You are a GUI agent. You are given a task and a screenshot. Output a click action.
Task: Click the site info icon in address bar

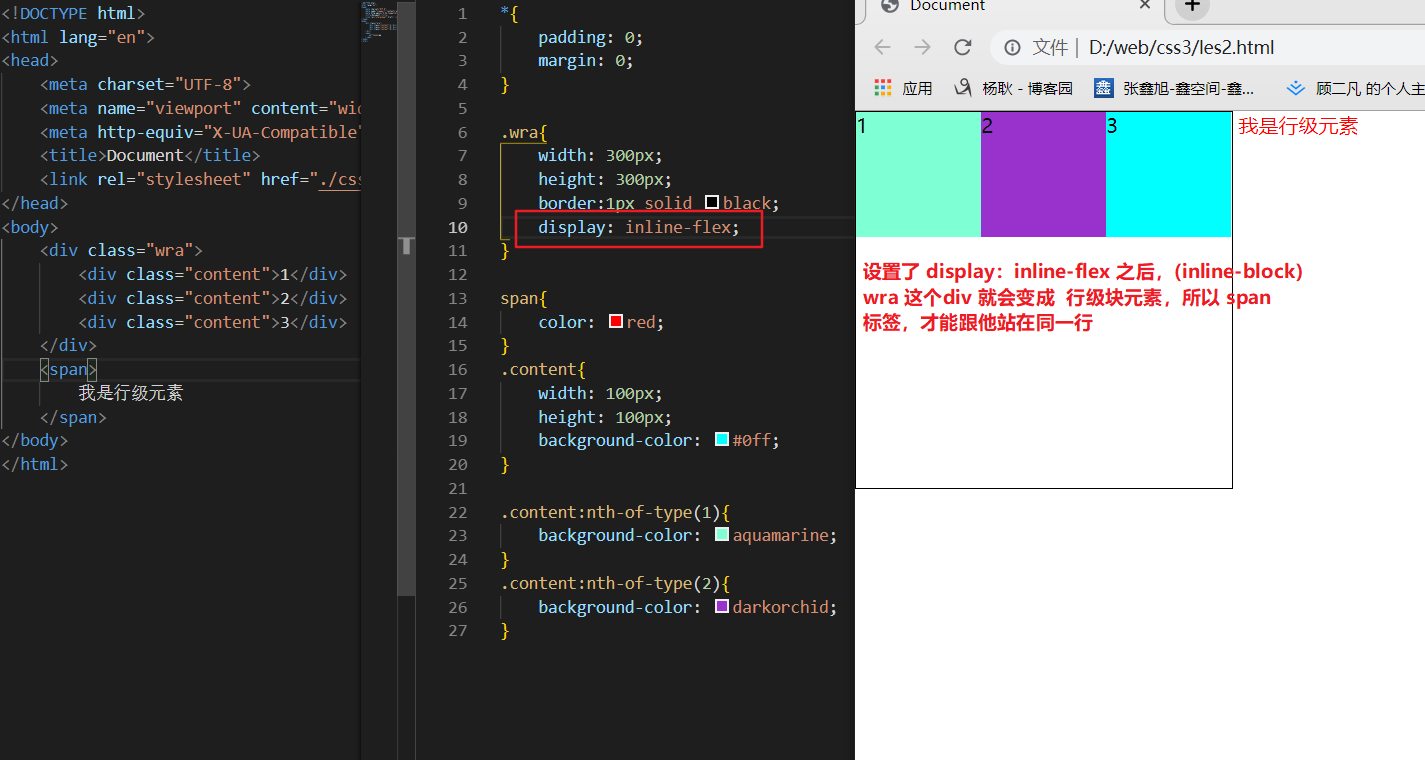click(x=1012, y=48)
